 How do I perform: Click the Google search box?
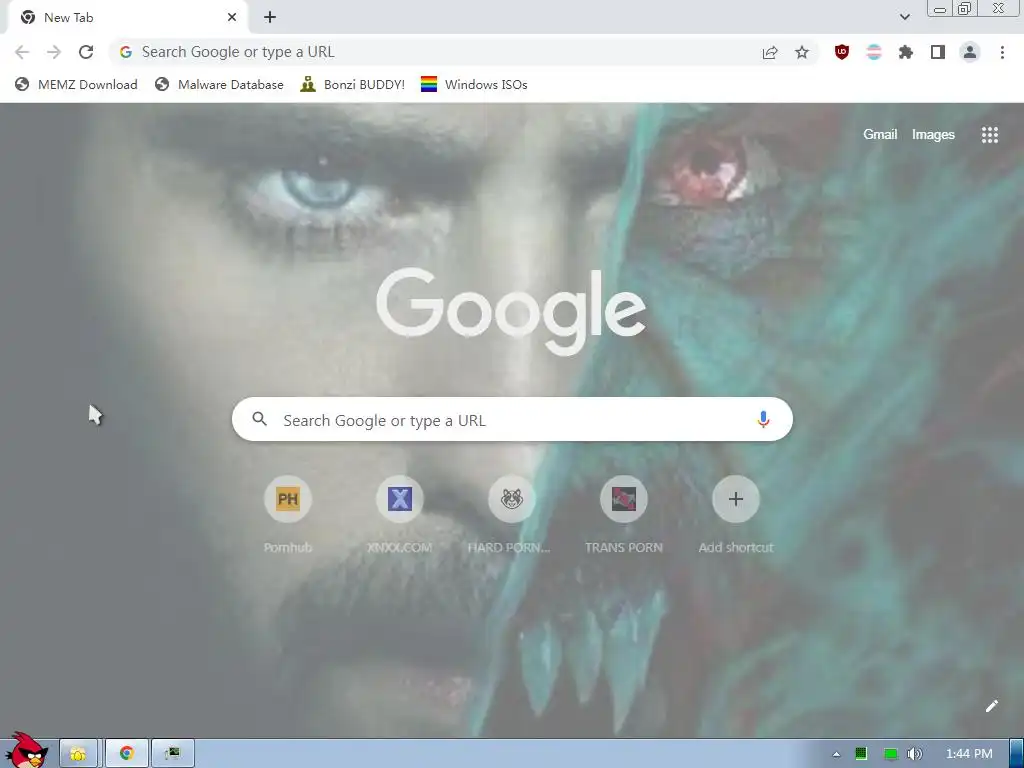pyautogui.click(x=512, y=419)
